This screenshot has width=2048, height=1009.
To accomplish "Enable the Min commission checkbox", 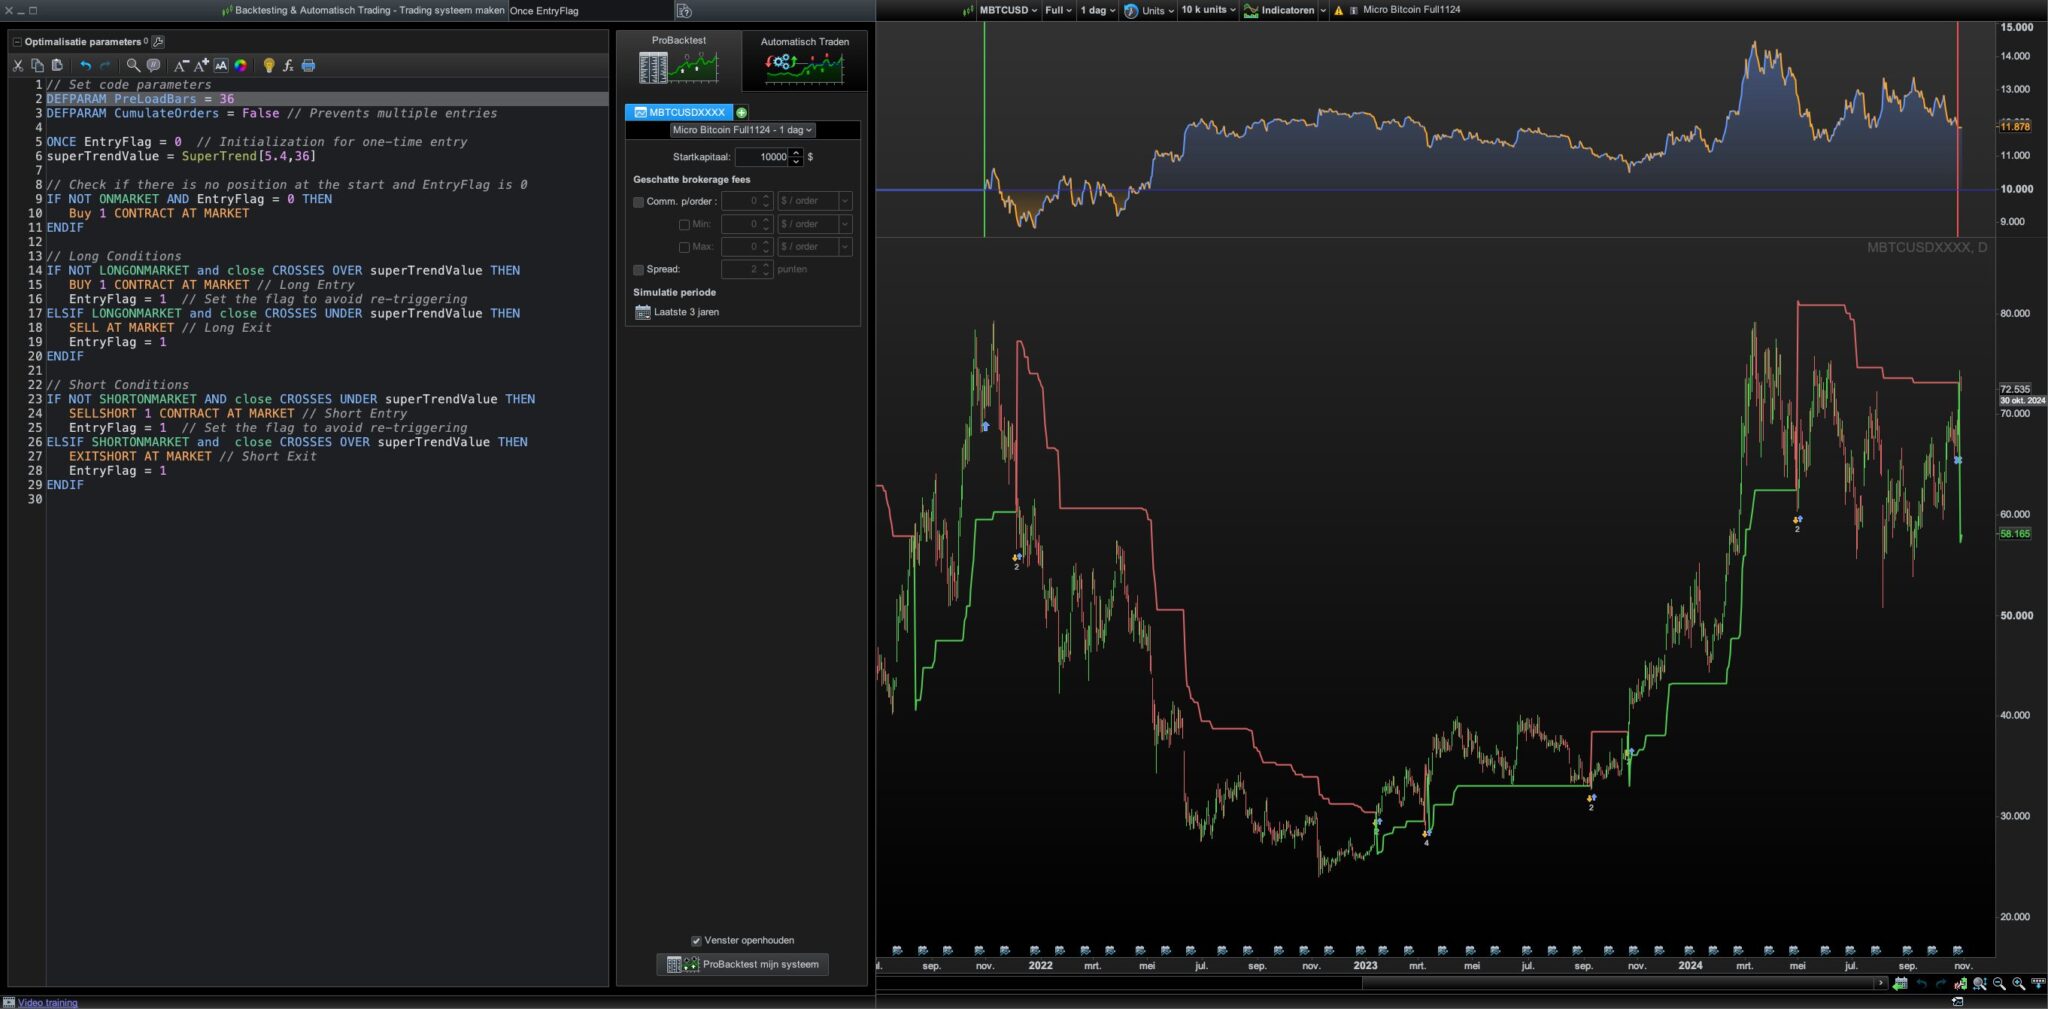I will 684,224.
